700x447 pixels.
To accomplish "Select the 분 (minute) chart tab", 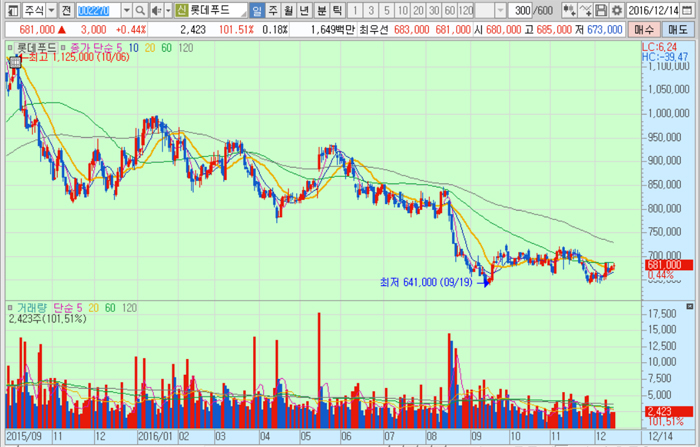I will (x=322, y=10).
